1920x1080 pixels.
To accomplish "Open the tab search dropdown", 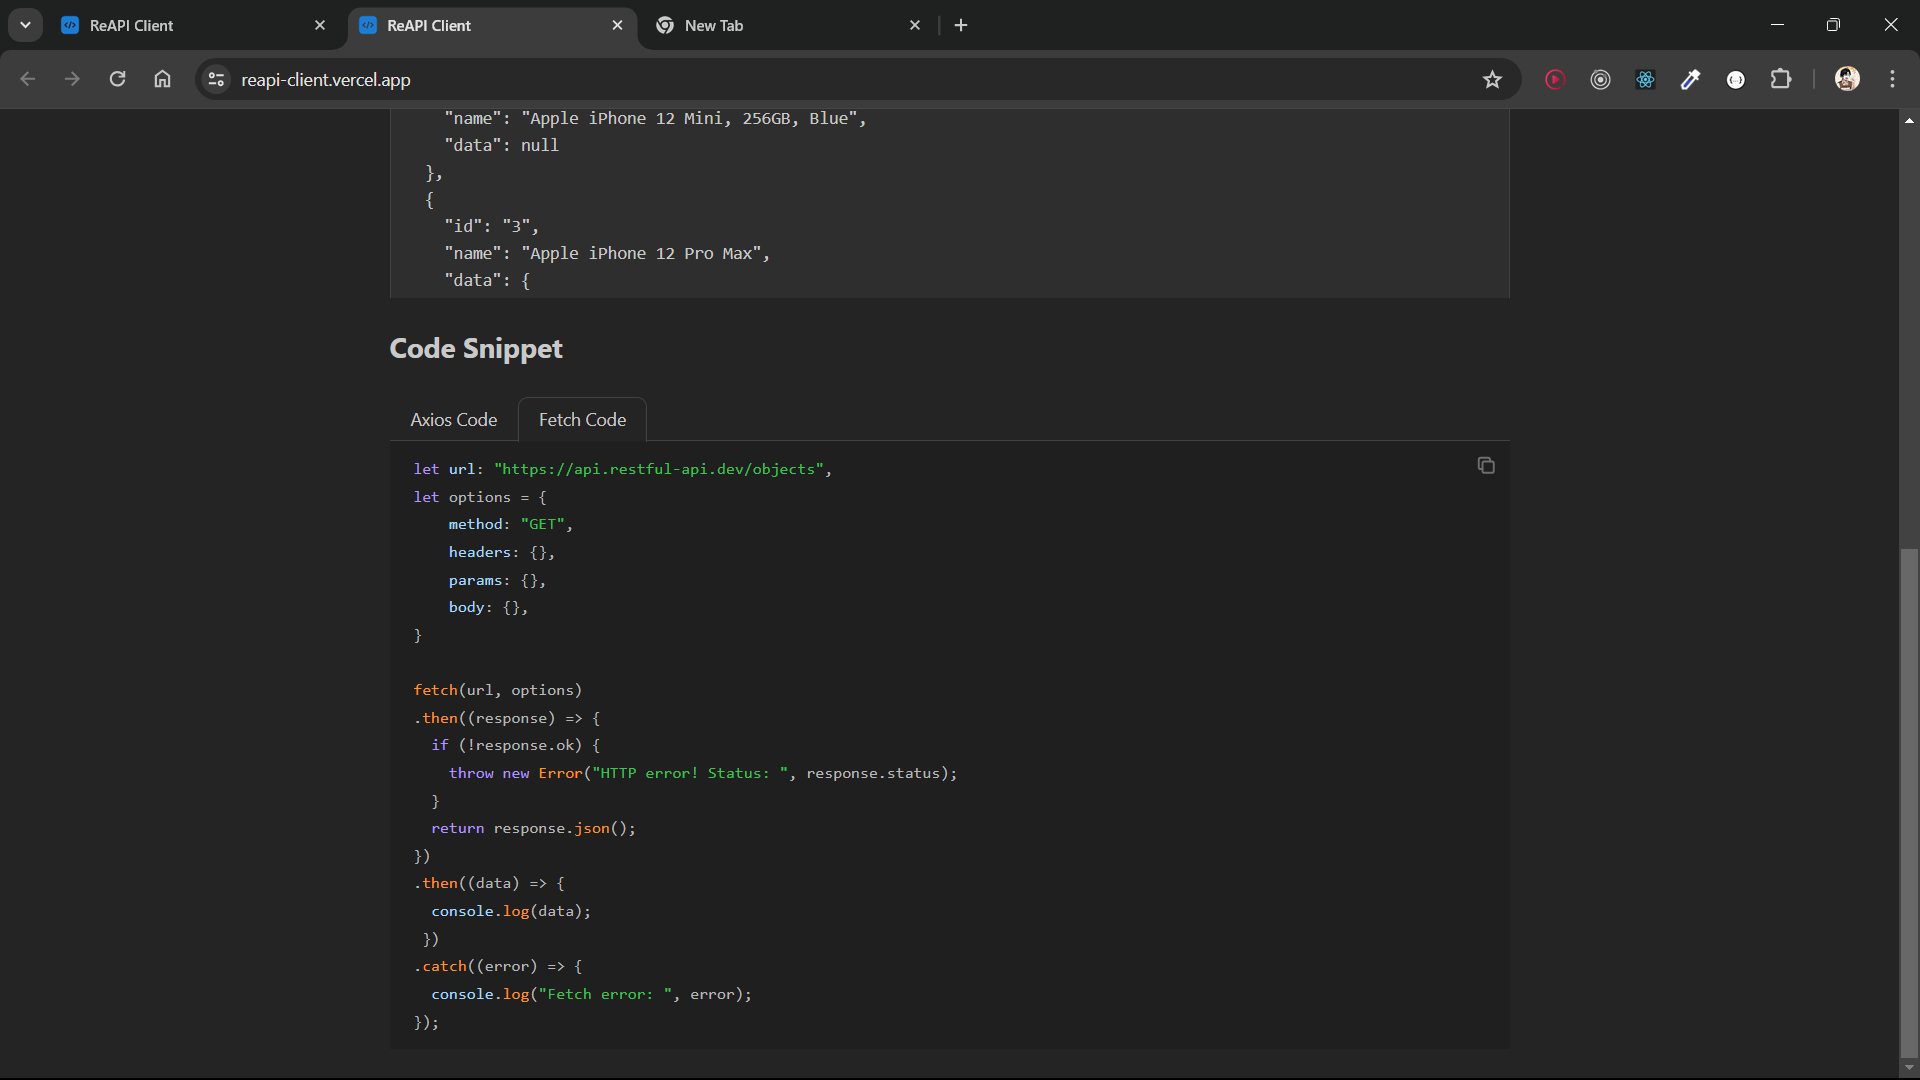I will [25, 25].
